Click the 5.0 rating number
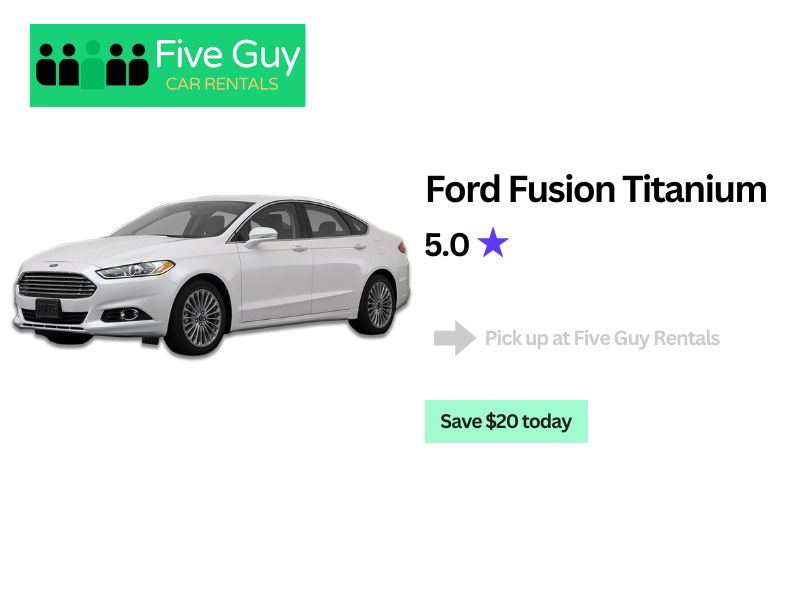 tap(447, 245)
